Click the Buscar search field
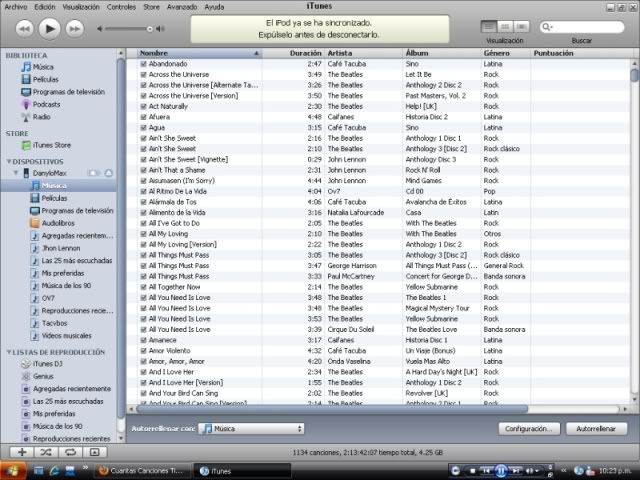This screenshot has width=640, height=480. tap(582, 27)
